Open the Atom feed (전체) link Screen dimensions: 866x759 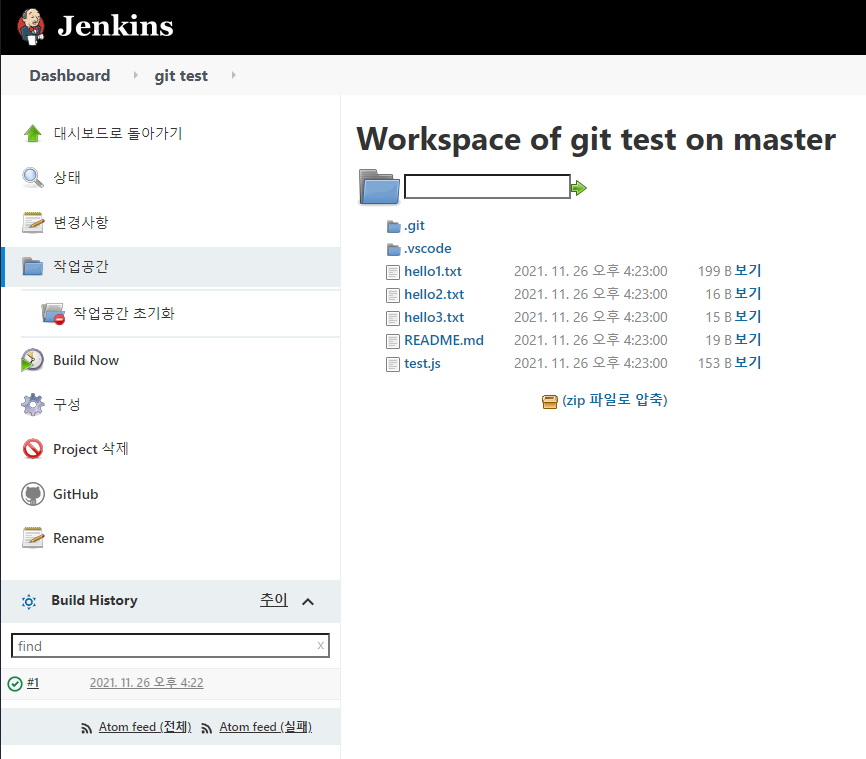coord(143,727)
